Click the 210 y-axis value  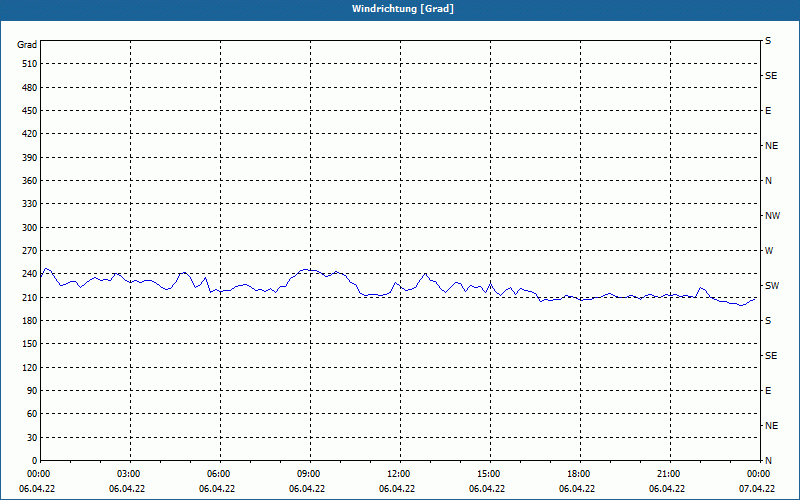[x=30, y=297]
